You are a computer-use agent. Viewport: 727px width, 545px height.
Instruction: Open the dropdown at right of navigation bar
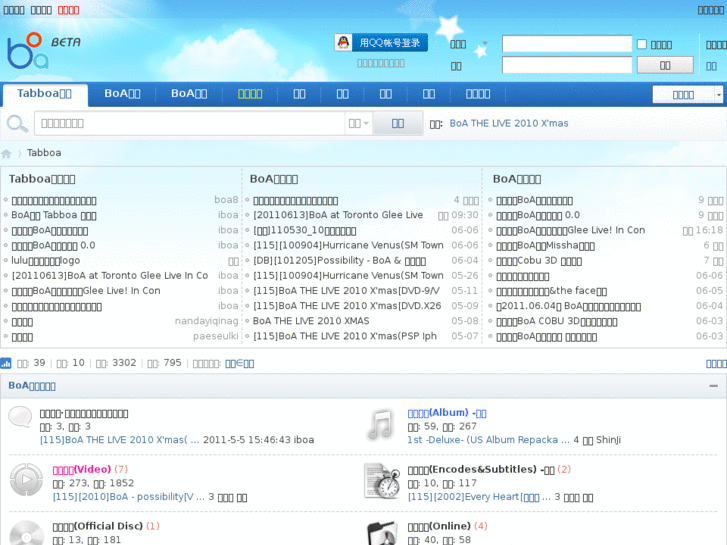tap(687, 94)
